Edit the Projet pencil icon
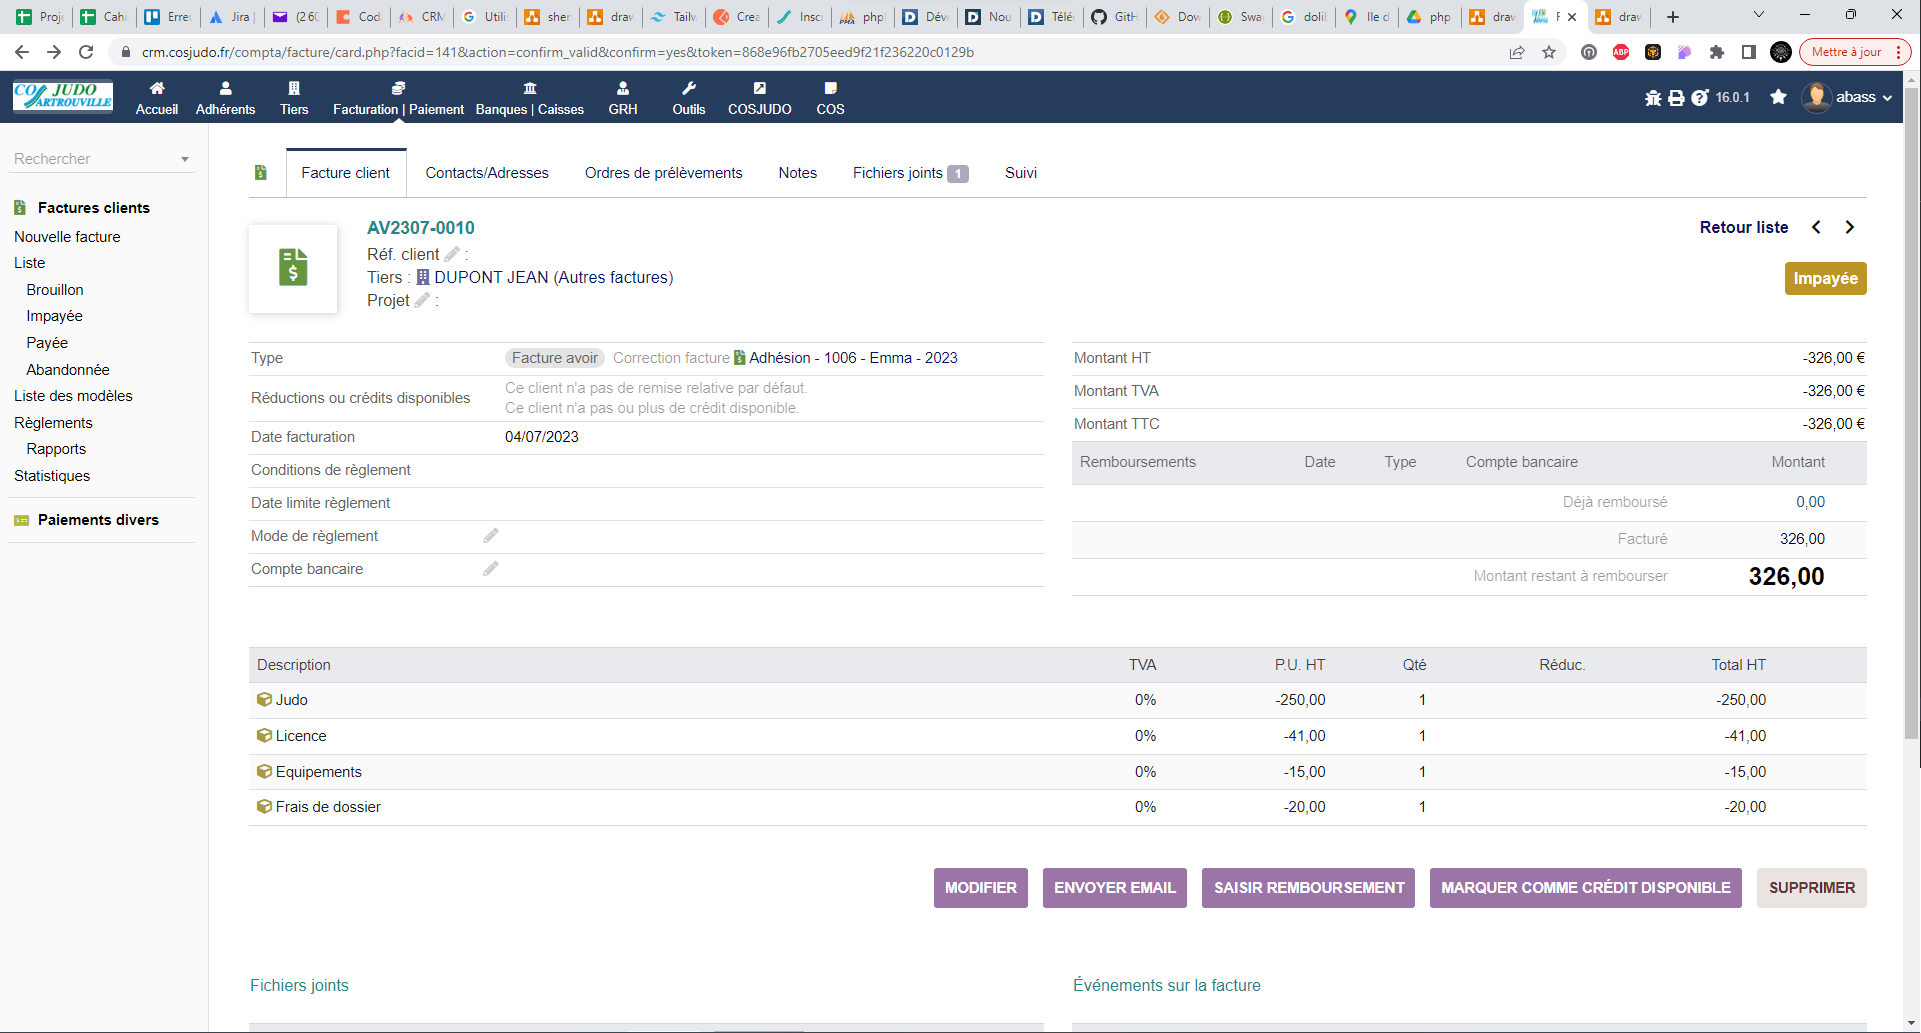This screenshot has width=1921, height=1033. pyautogui.click(x=422, y=300)
